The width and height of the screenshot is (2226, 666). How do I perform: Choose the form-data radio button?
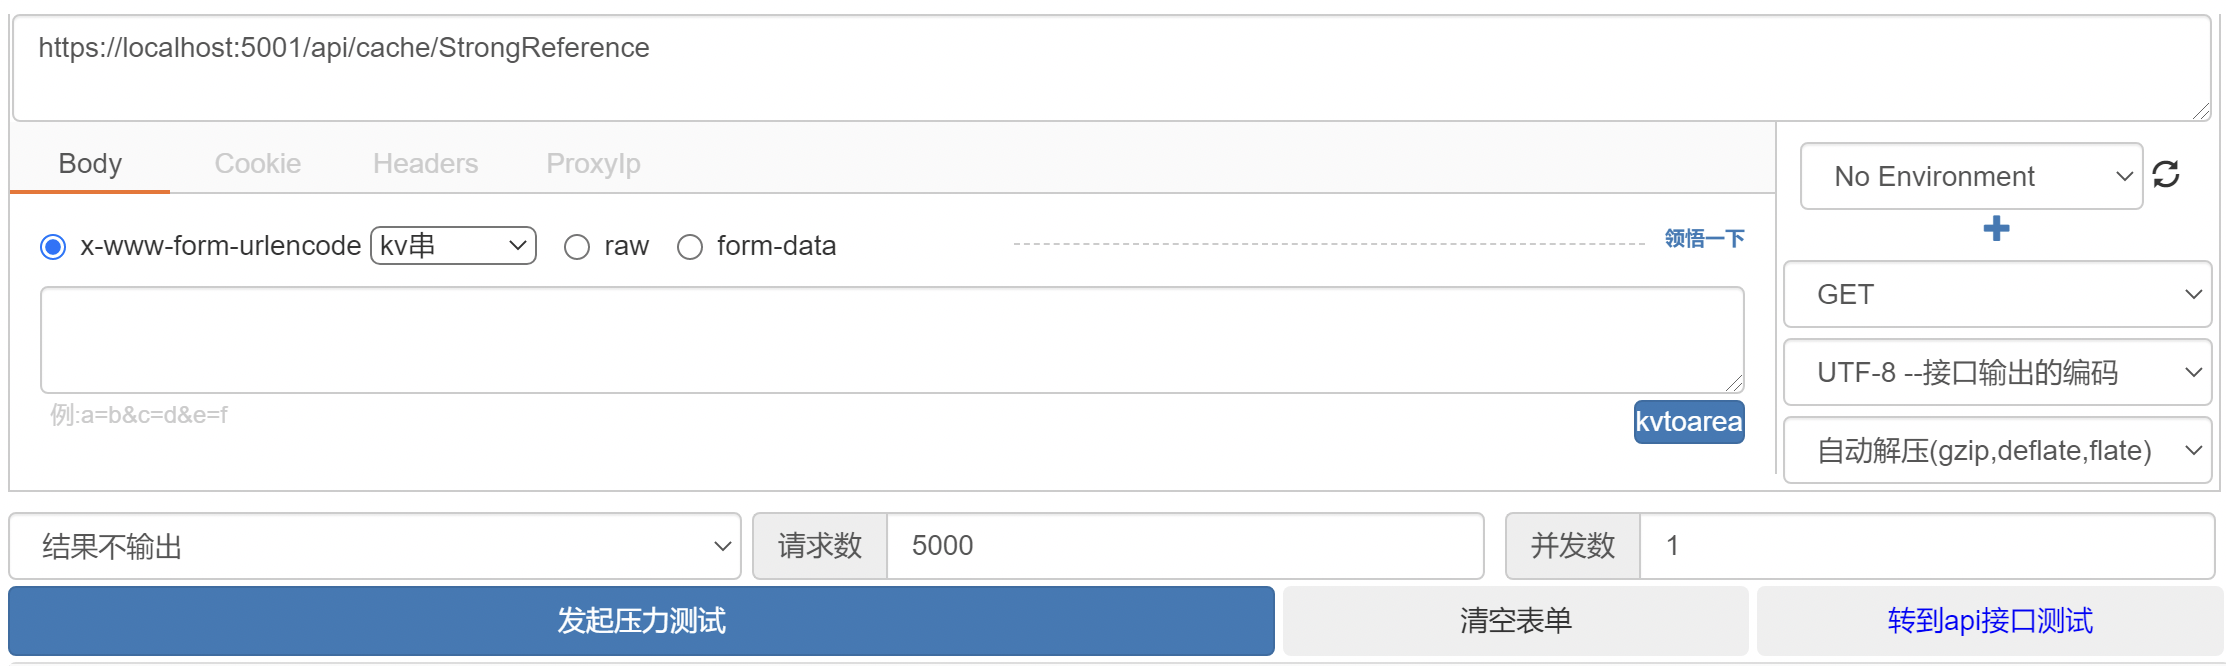pos(690,247)
